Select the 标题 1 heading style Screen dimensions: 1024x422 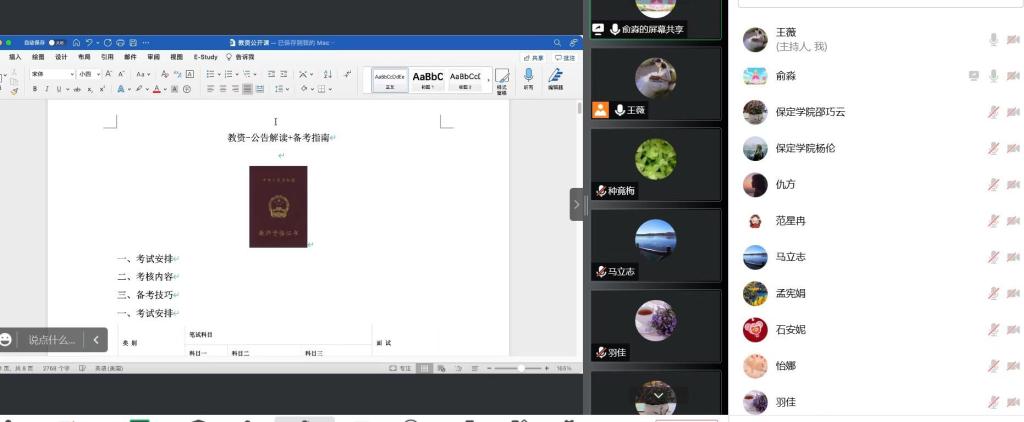(428, 78)
